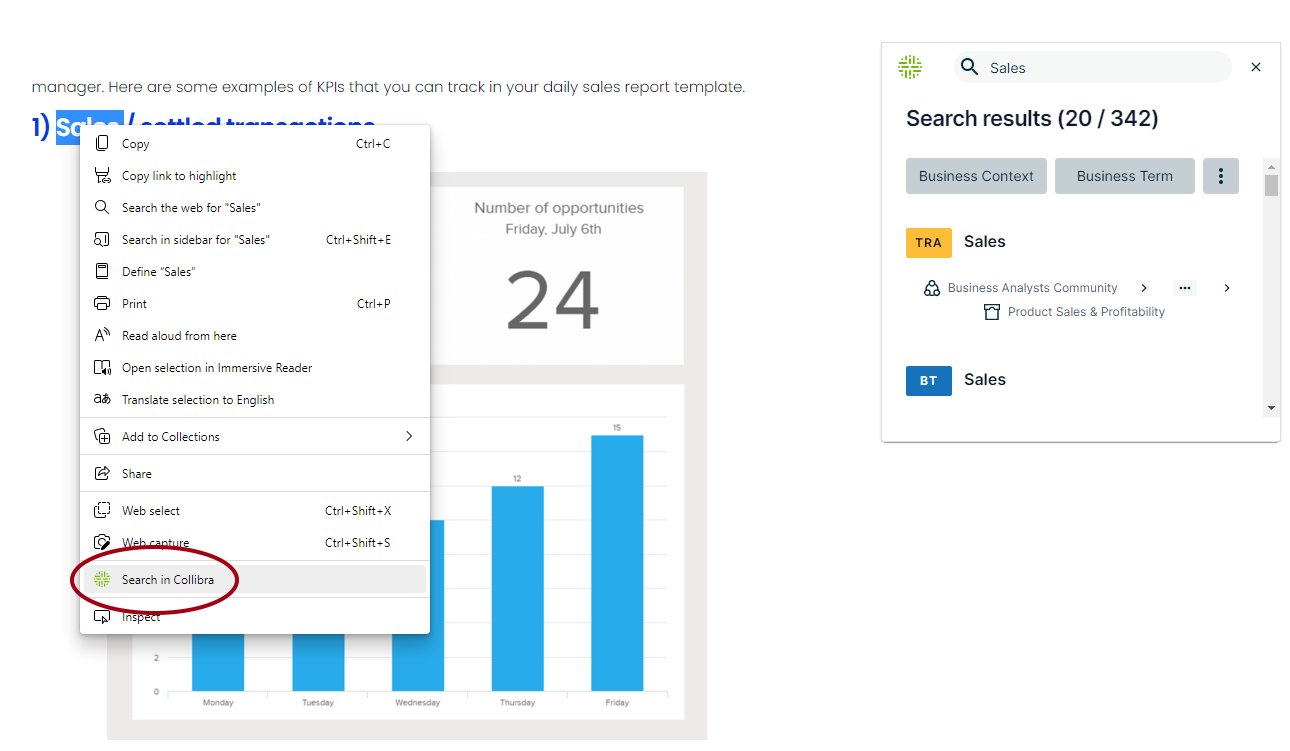Click the Product Sales & Profitability asset icon
The height and width of the screenshot is (751, 1290).
pyautogui.click(x=991, y=311)
